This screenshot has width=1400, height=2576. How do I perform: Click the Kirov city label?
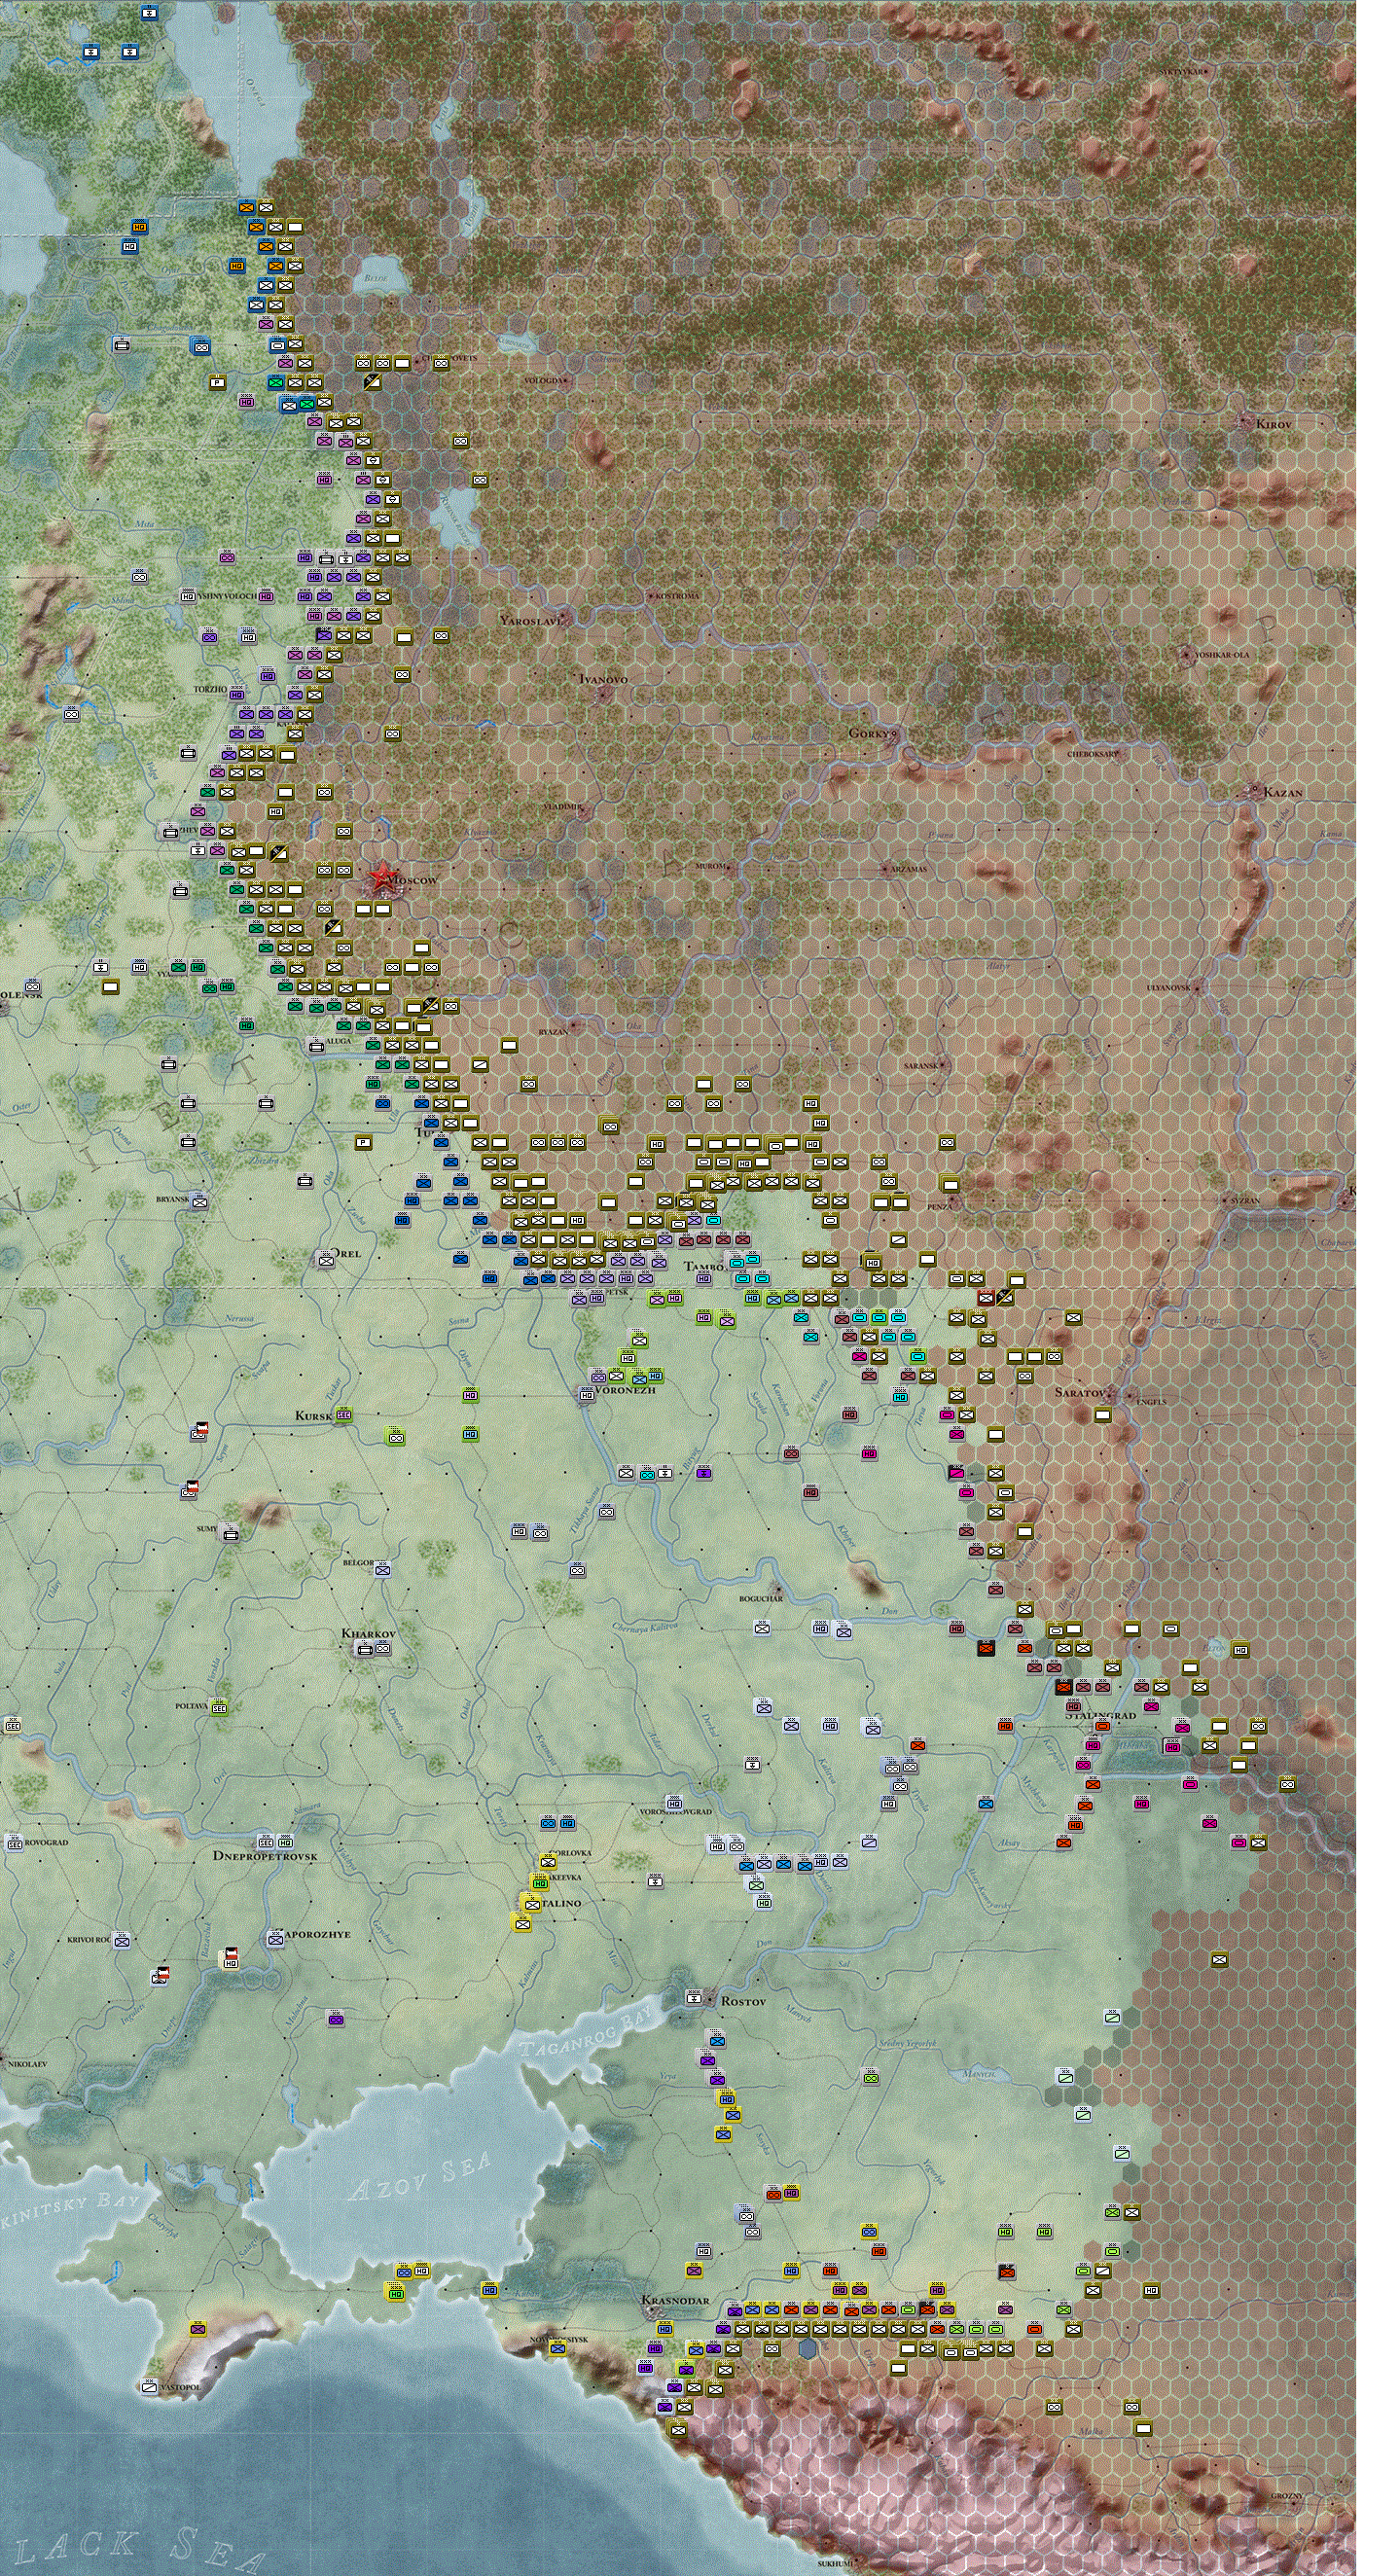(1273, 424)
